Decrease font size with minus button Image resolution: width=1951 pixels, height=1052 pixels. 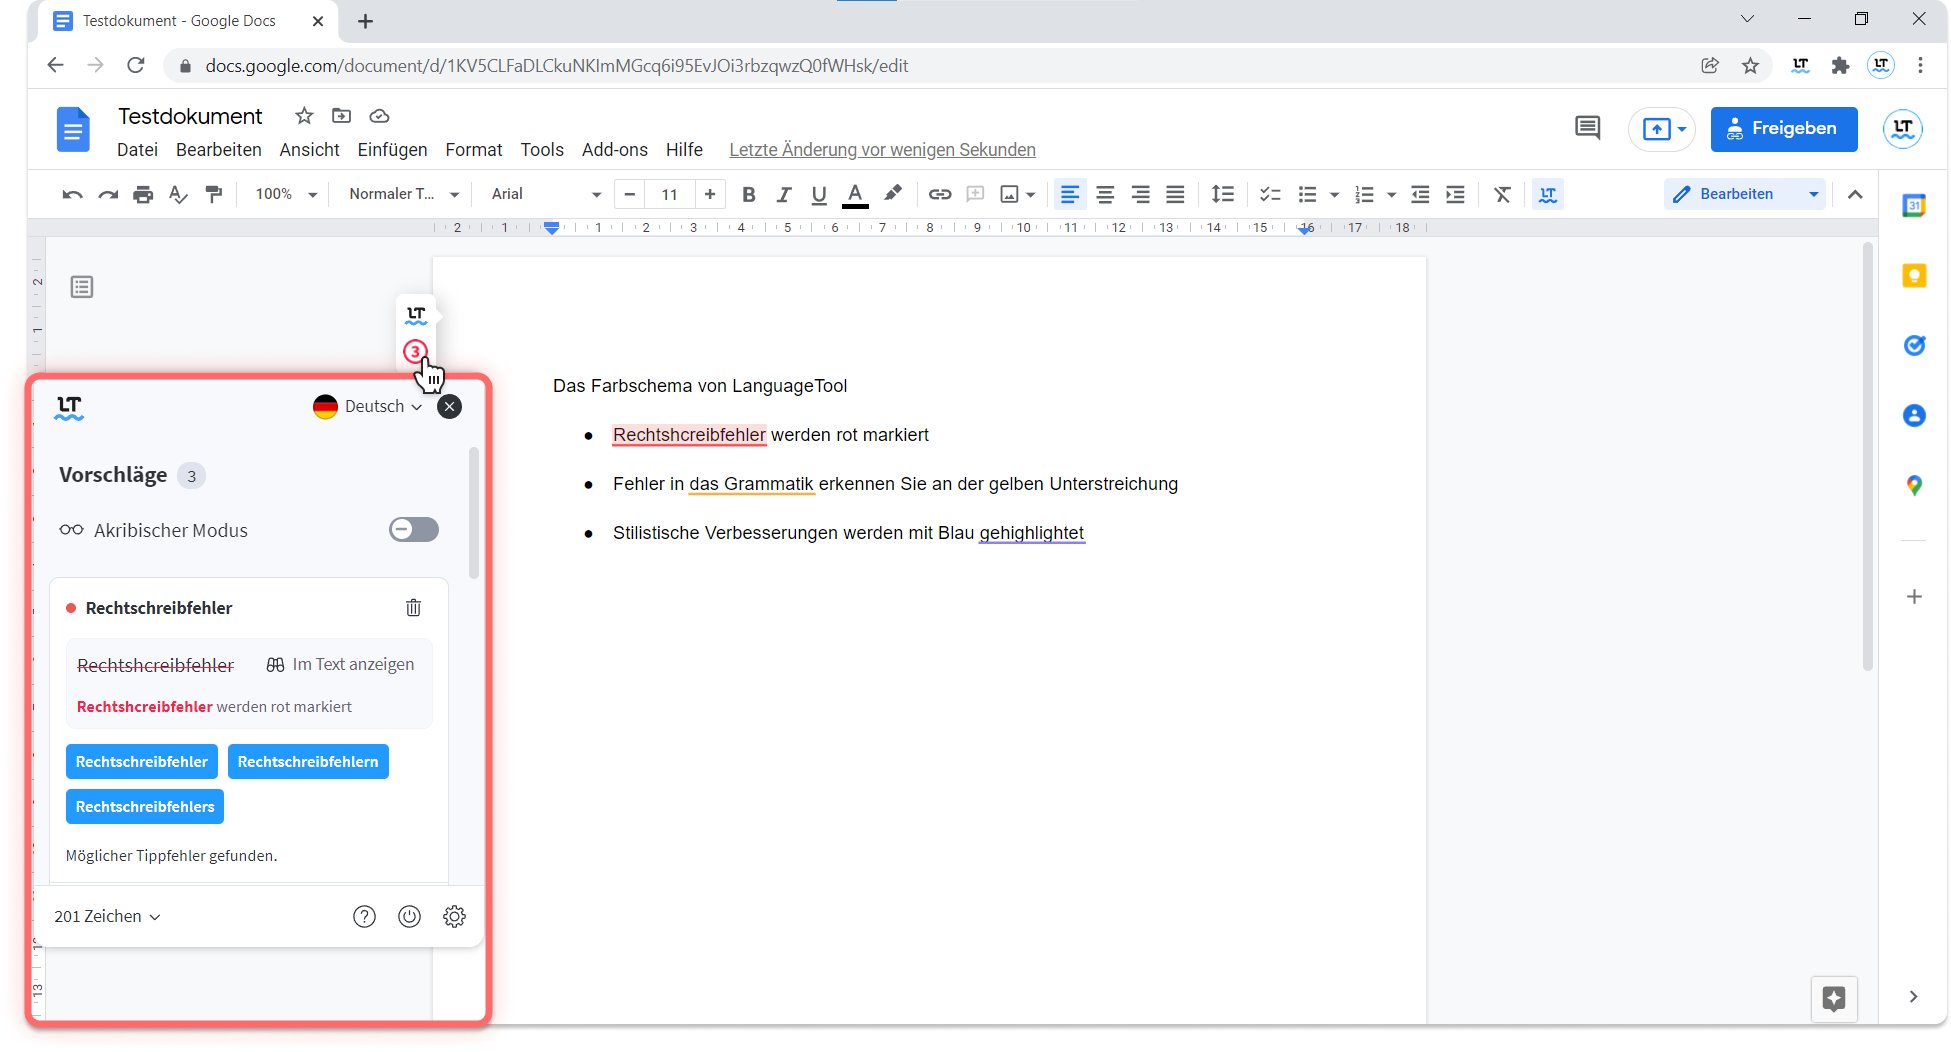[629, 194]
